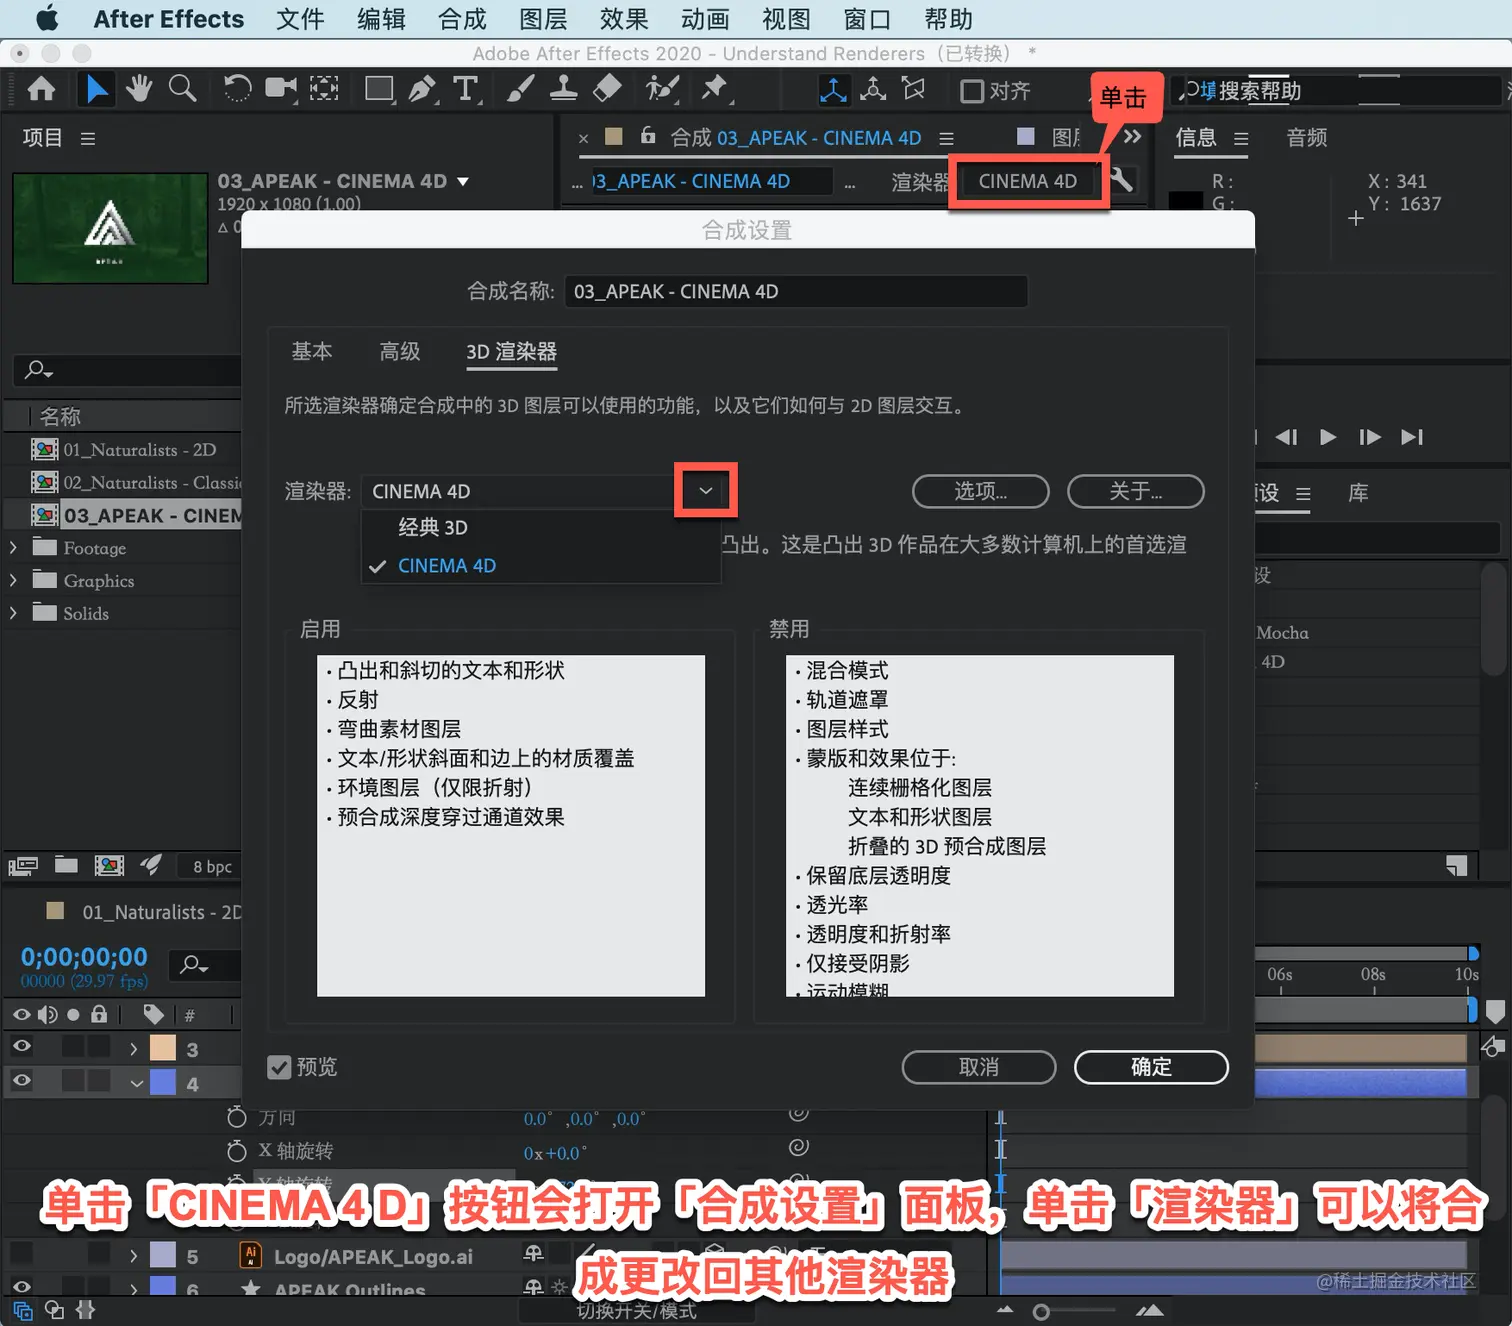
Task: Select the Pan Behind anchor point tool
Action: click(x=324, y=90)
